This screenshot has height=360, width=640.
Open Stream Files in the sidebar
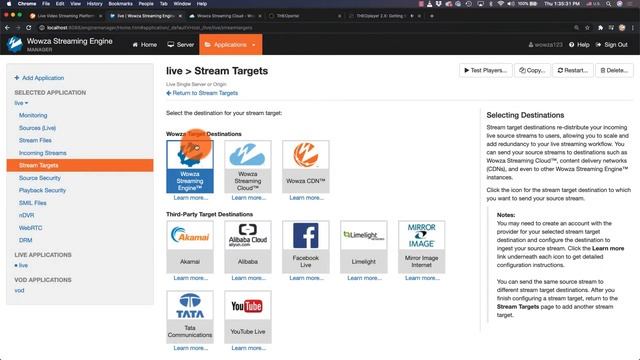click(35, 140)
